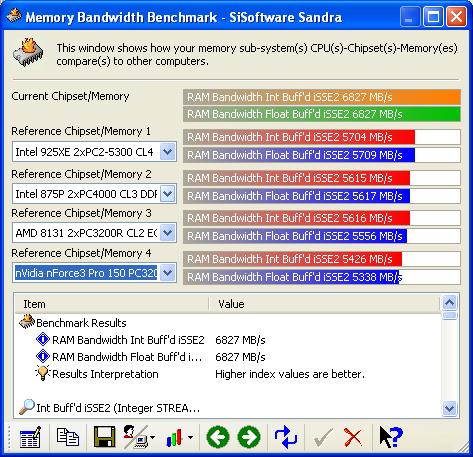The image size is (473, 457).
Task: Open Reference Chipset/Memory 3 dropdown arrow
Action: click(168, 233)
